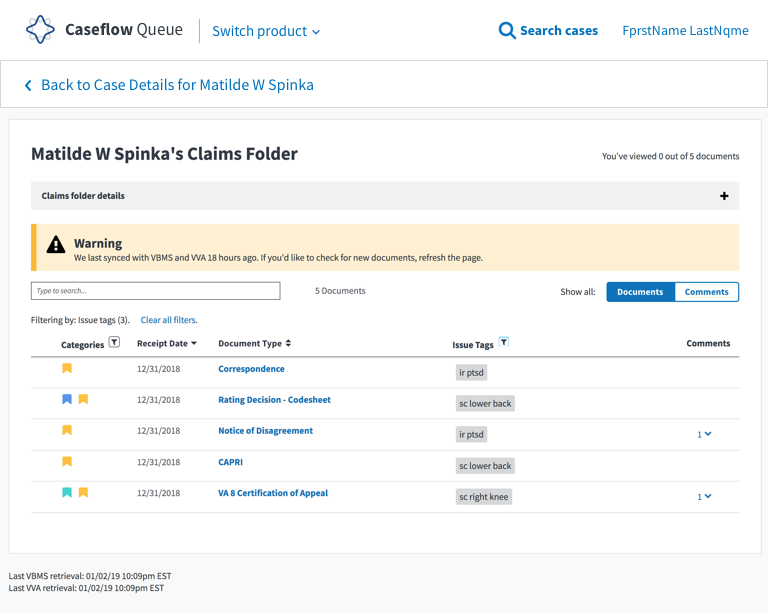Click Correspondence row yellow bookmark icon
The height and width of the screenshot is (613, 768).
click(67, 368)
